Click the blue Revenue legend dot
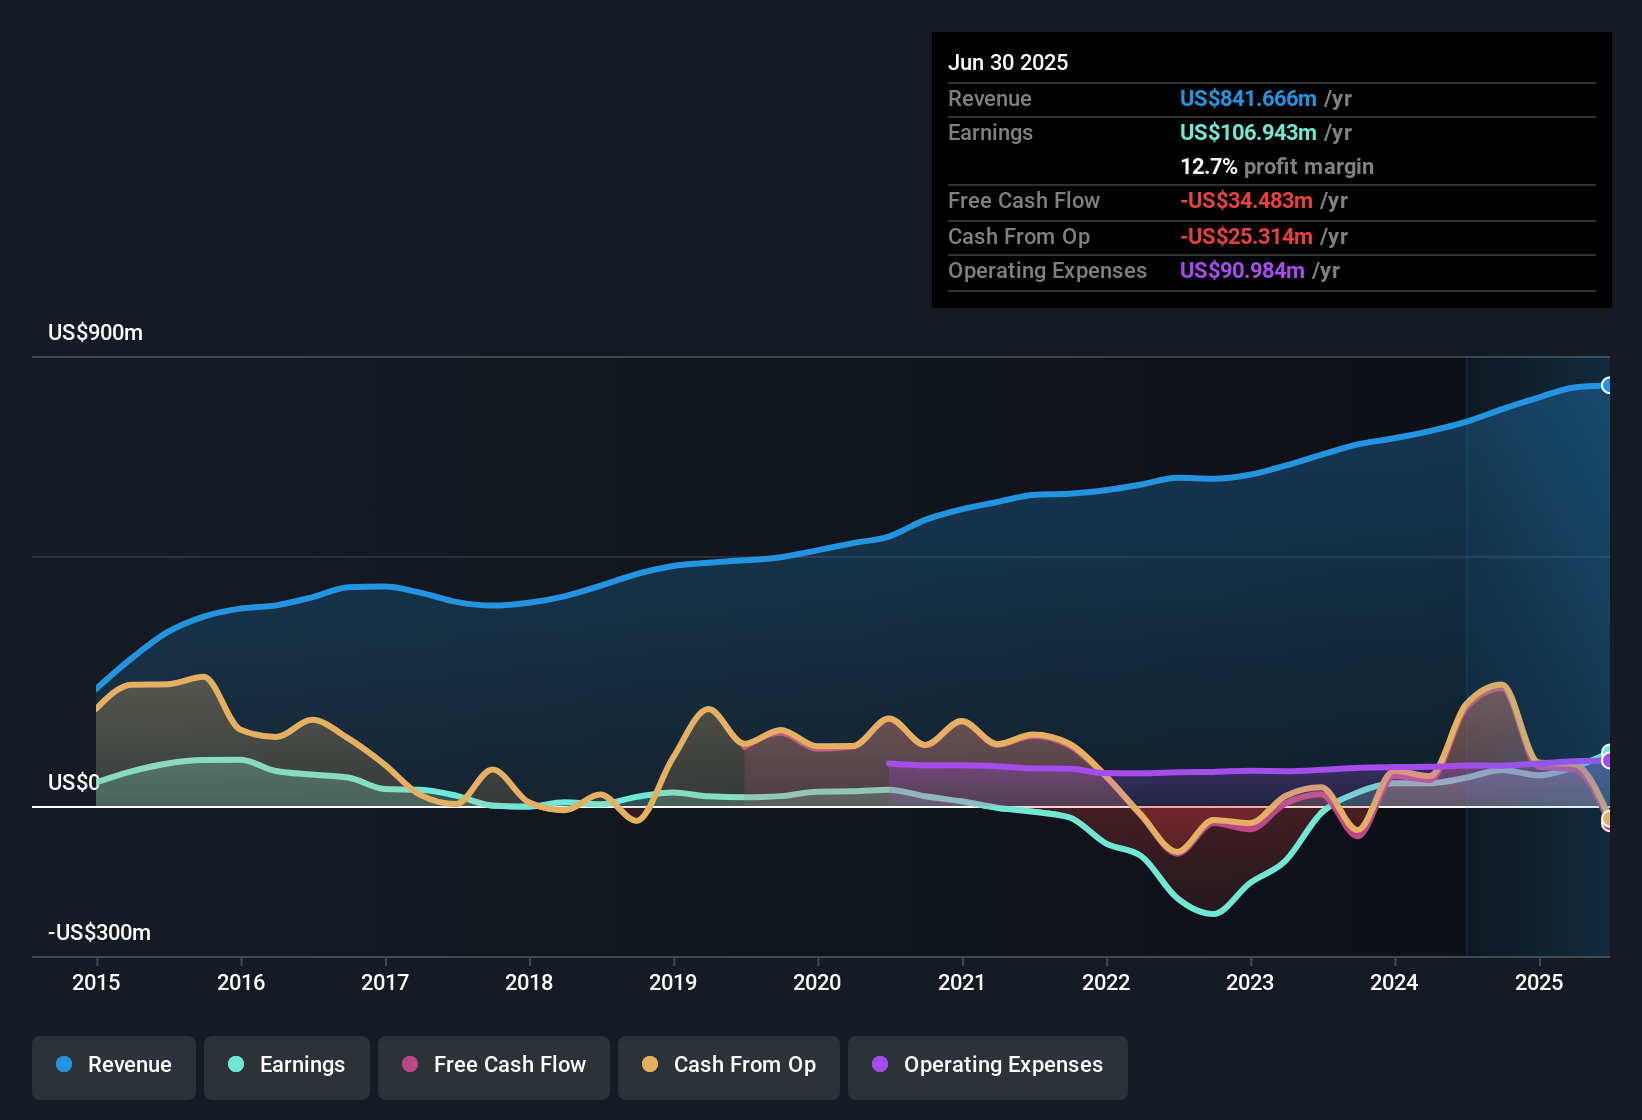The height and width of the screenshot is (1120, 1642). click(64, 1064)
